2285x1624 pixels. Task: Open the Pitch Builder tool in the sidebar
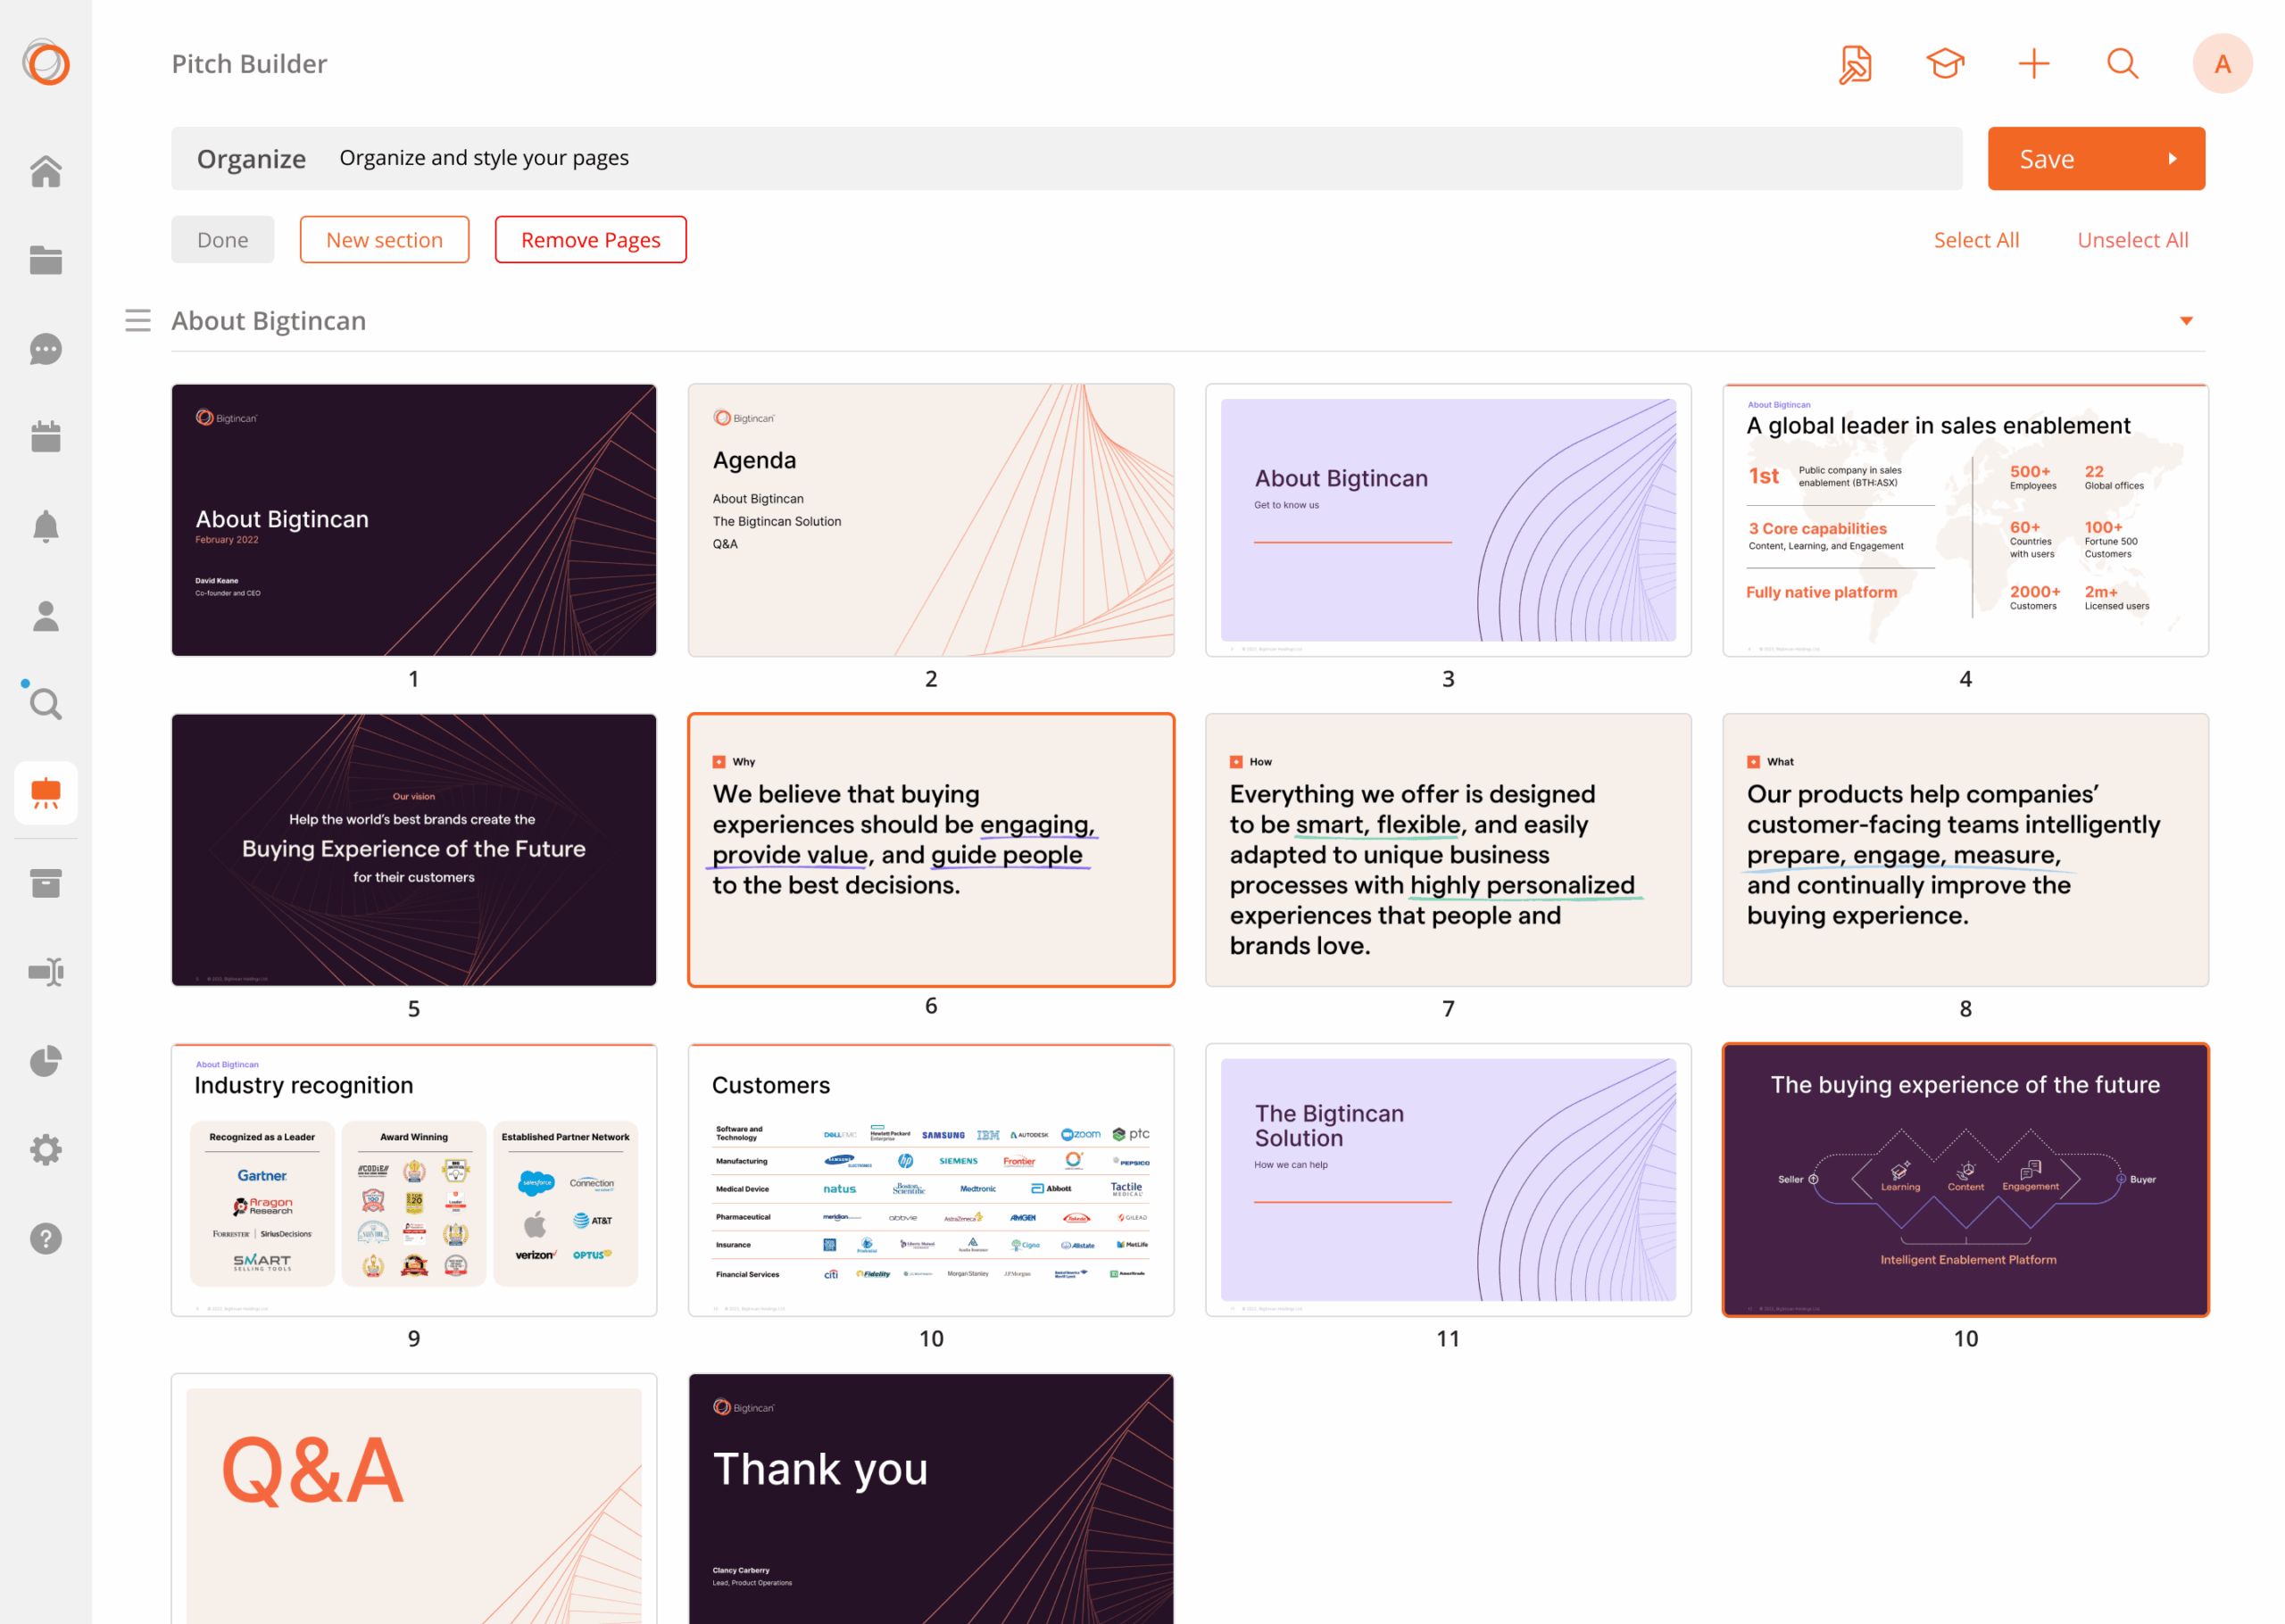pos(45,792)
